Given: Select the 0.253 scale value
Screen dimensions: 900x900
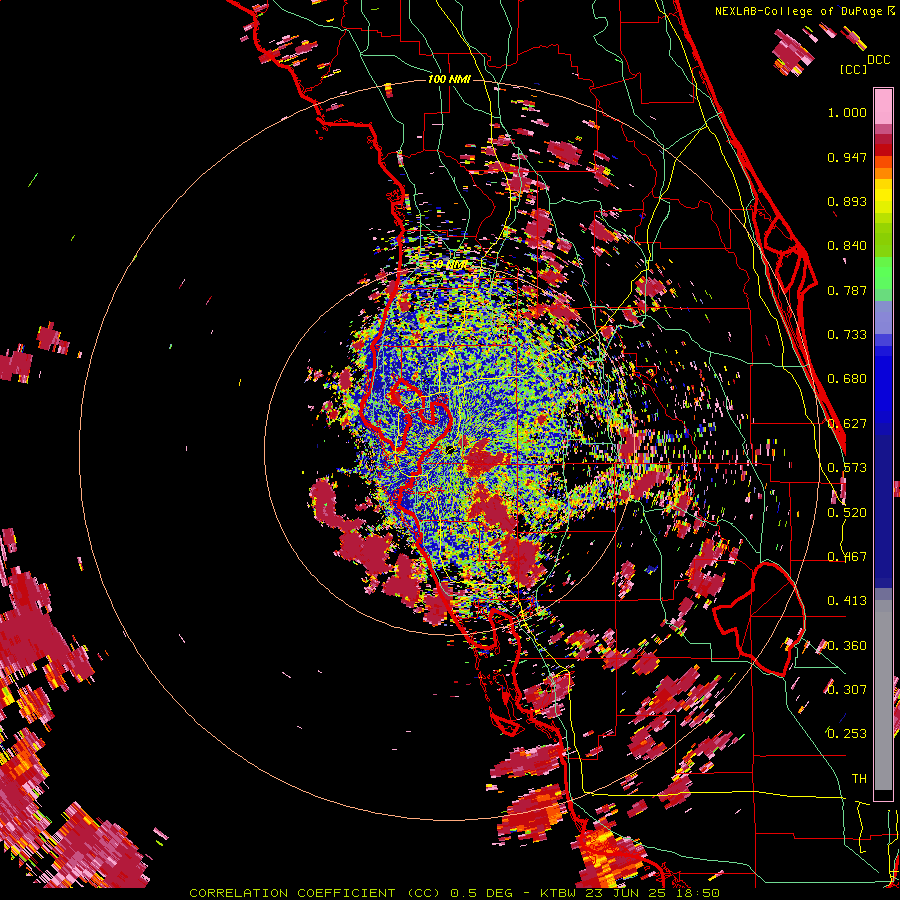Looking at the screenshot, I should (847, 734).
